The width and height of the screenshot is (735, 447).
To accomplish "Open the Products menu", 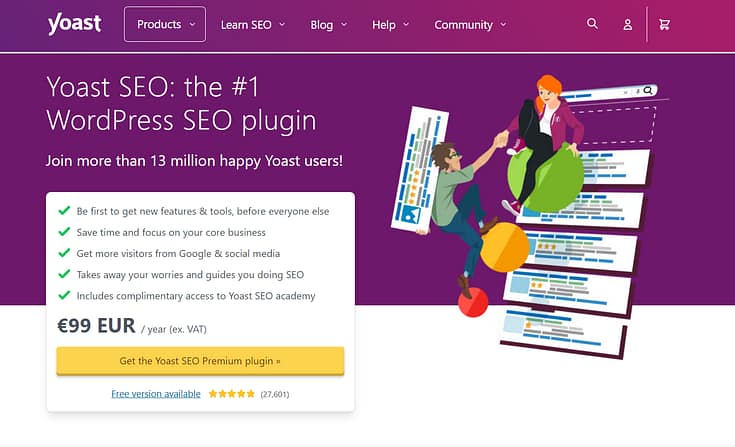I will [x=165, y=24].
